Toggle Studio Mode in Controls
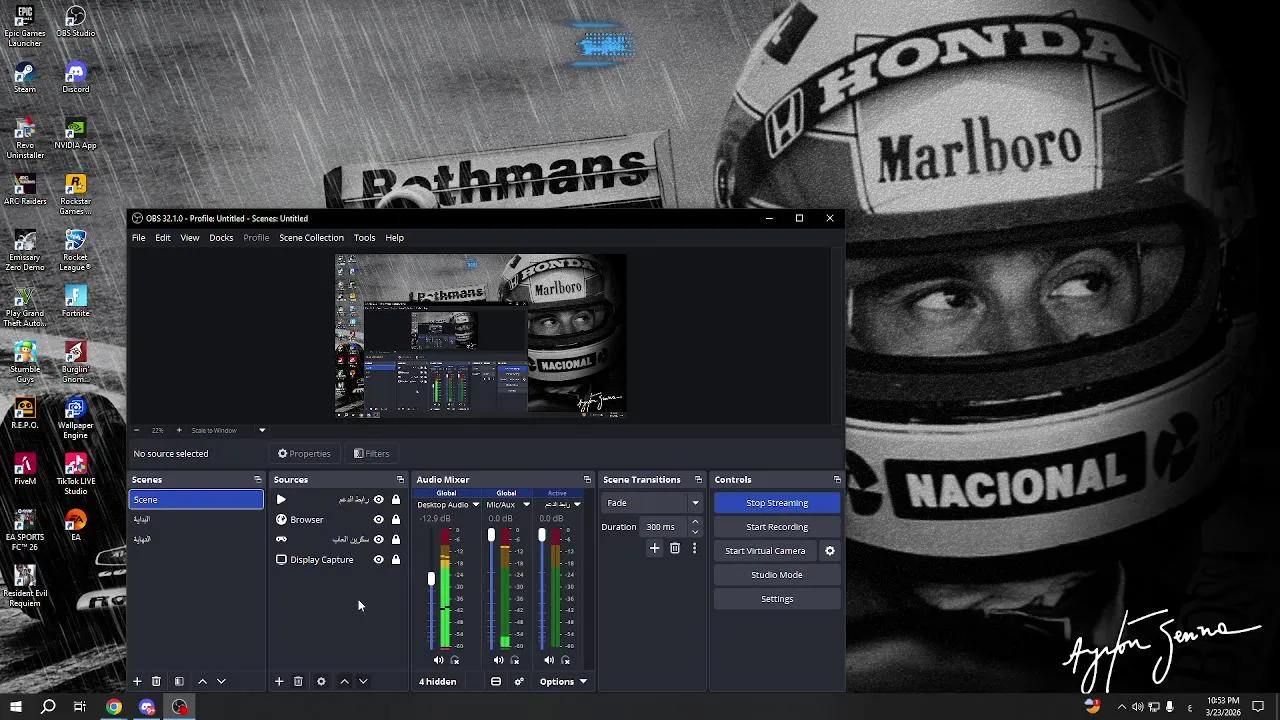 (x=777, y=575)
